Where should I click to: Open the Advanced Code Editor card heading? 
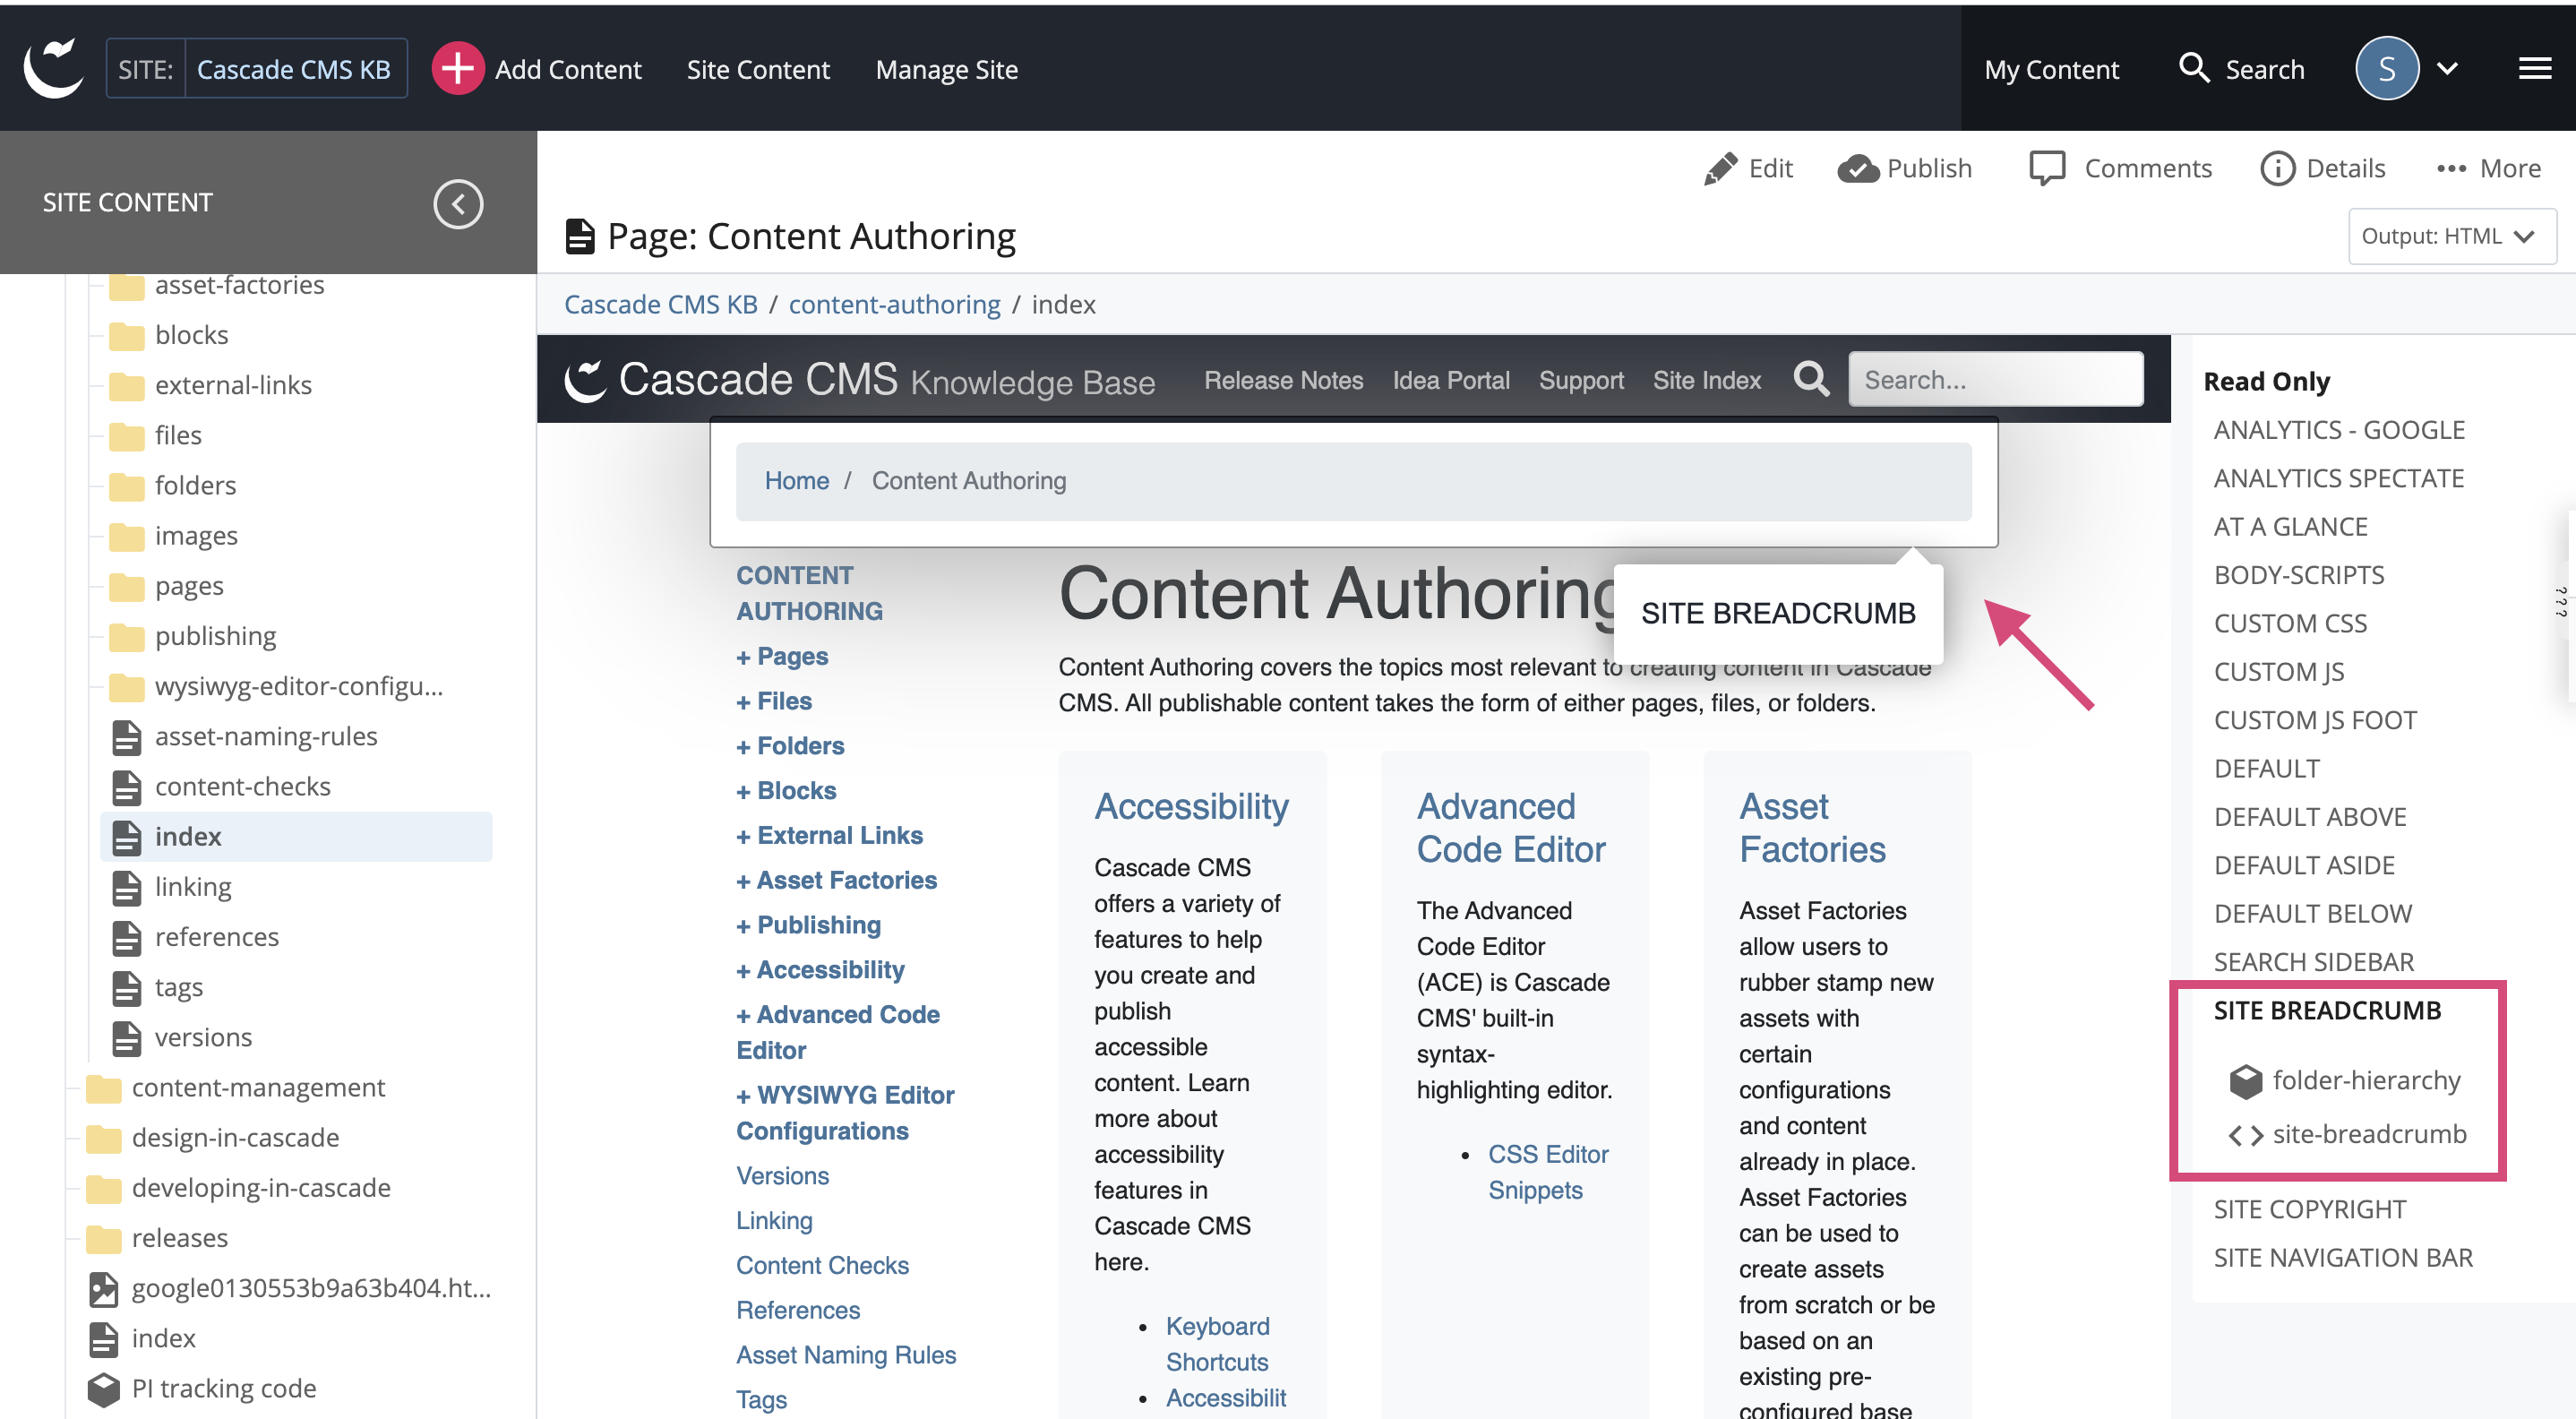pyautogui.click(x=1510, y=828)
